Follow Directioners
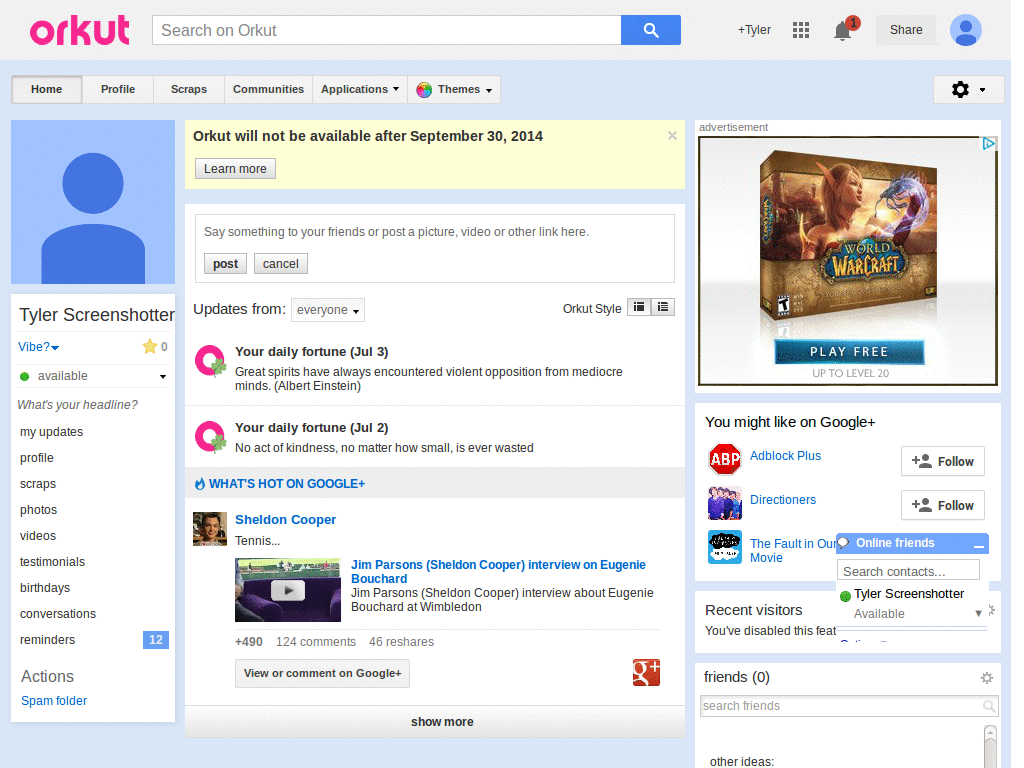 point(942,505)
